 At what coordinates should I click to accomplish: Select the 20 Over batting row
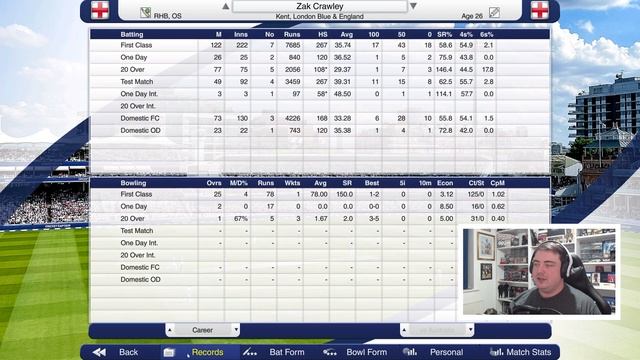pyautogui.click(x=320, y=70)
